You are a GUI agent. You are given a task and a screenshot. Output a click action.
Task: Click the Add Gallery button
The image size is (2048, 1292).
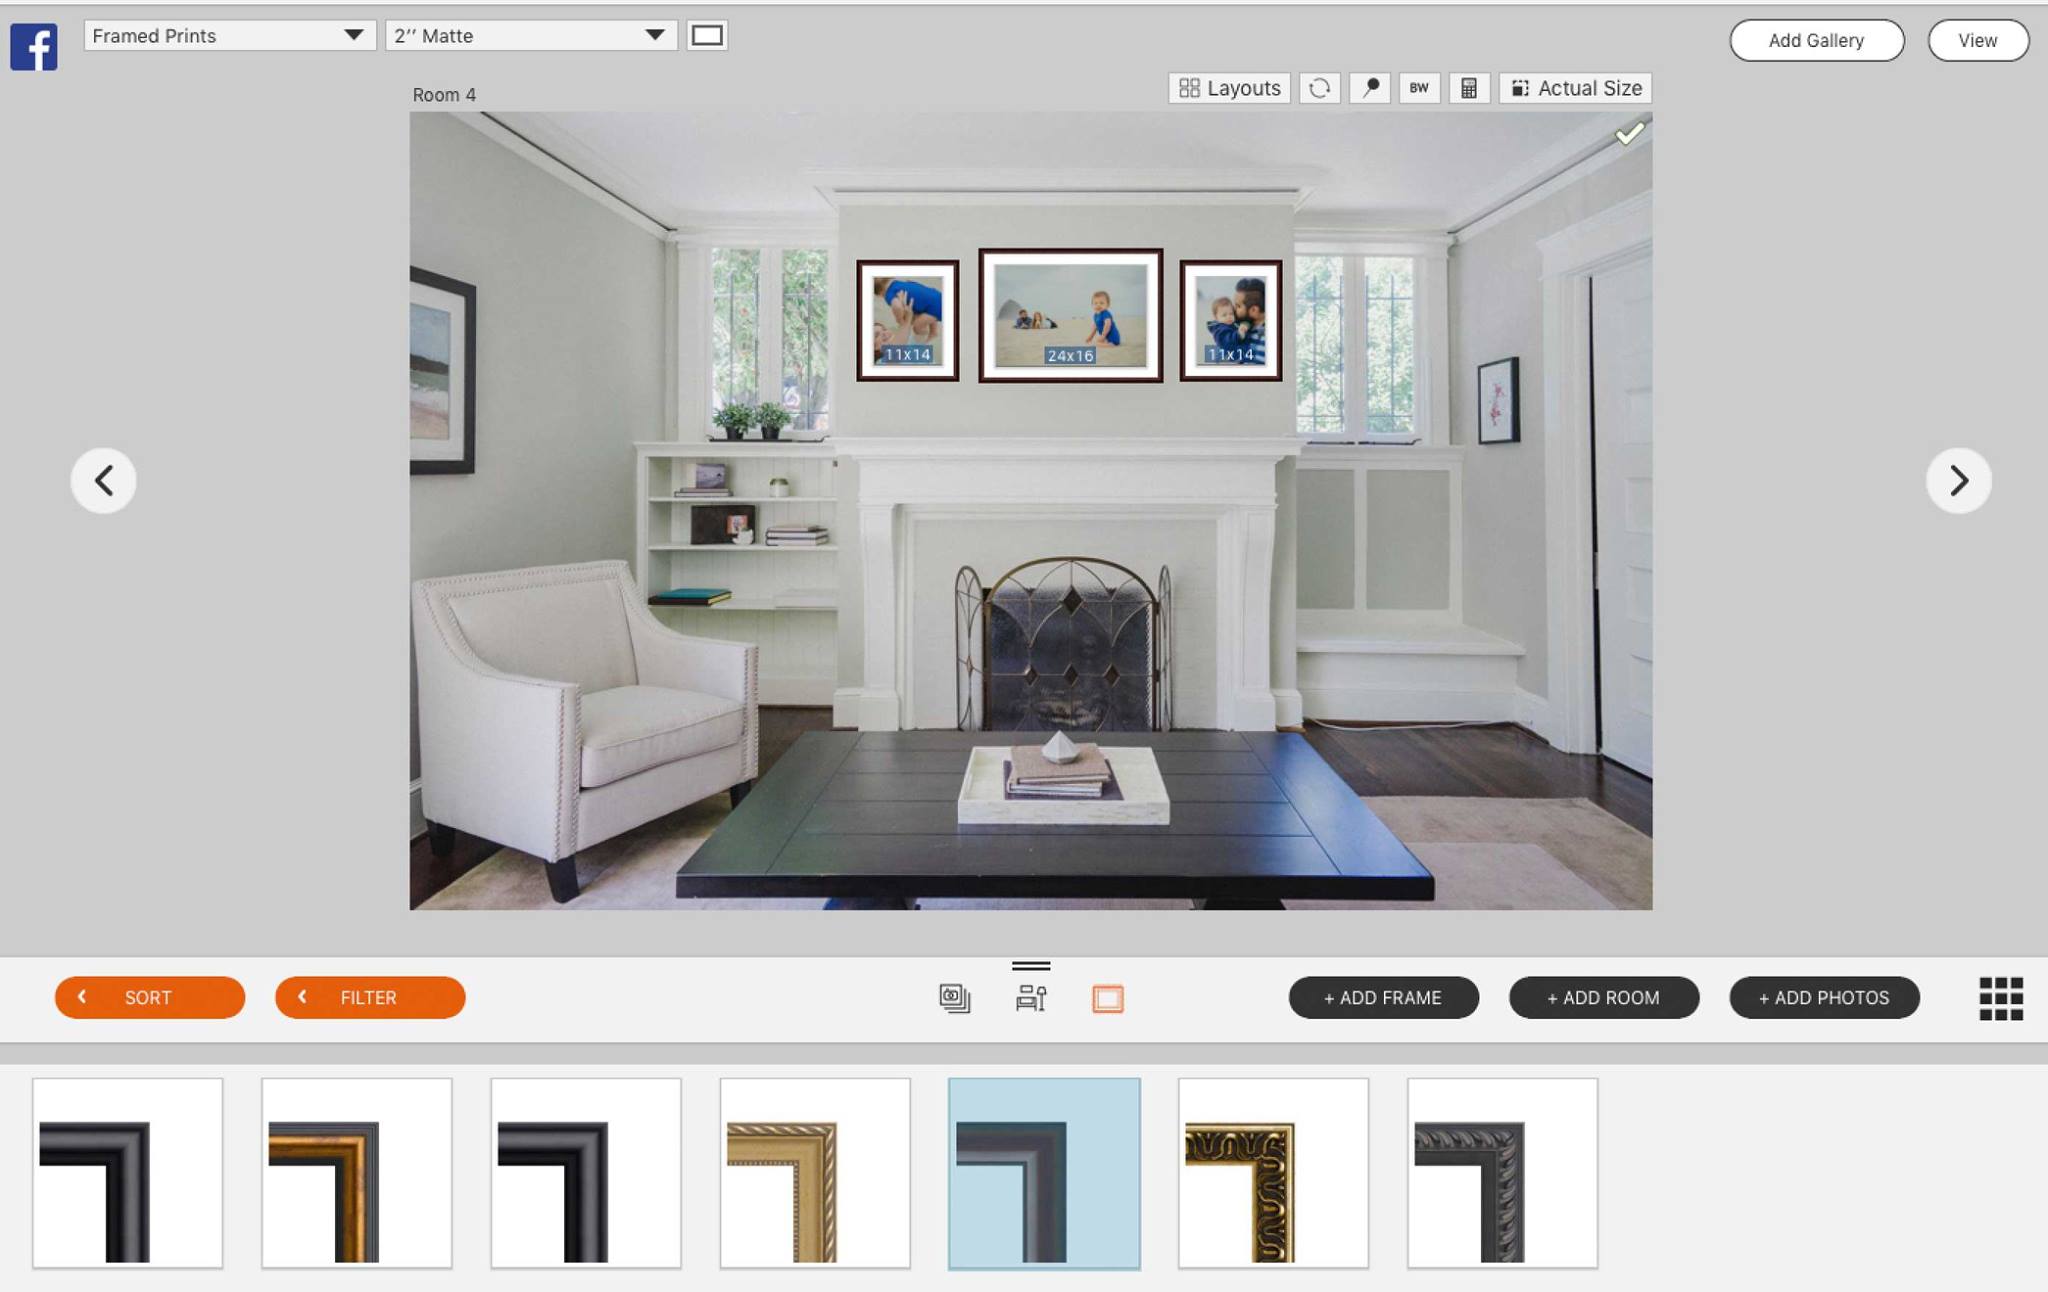pos(1816,40)
